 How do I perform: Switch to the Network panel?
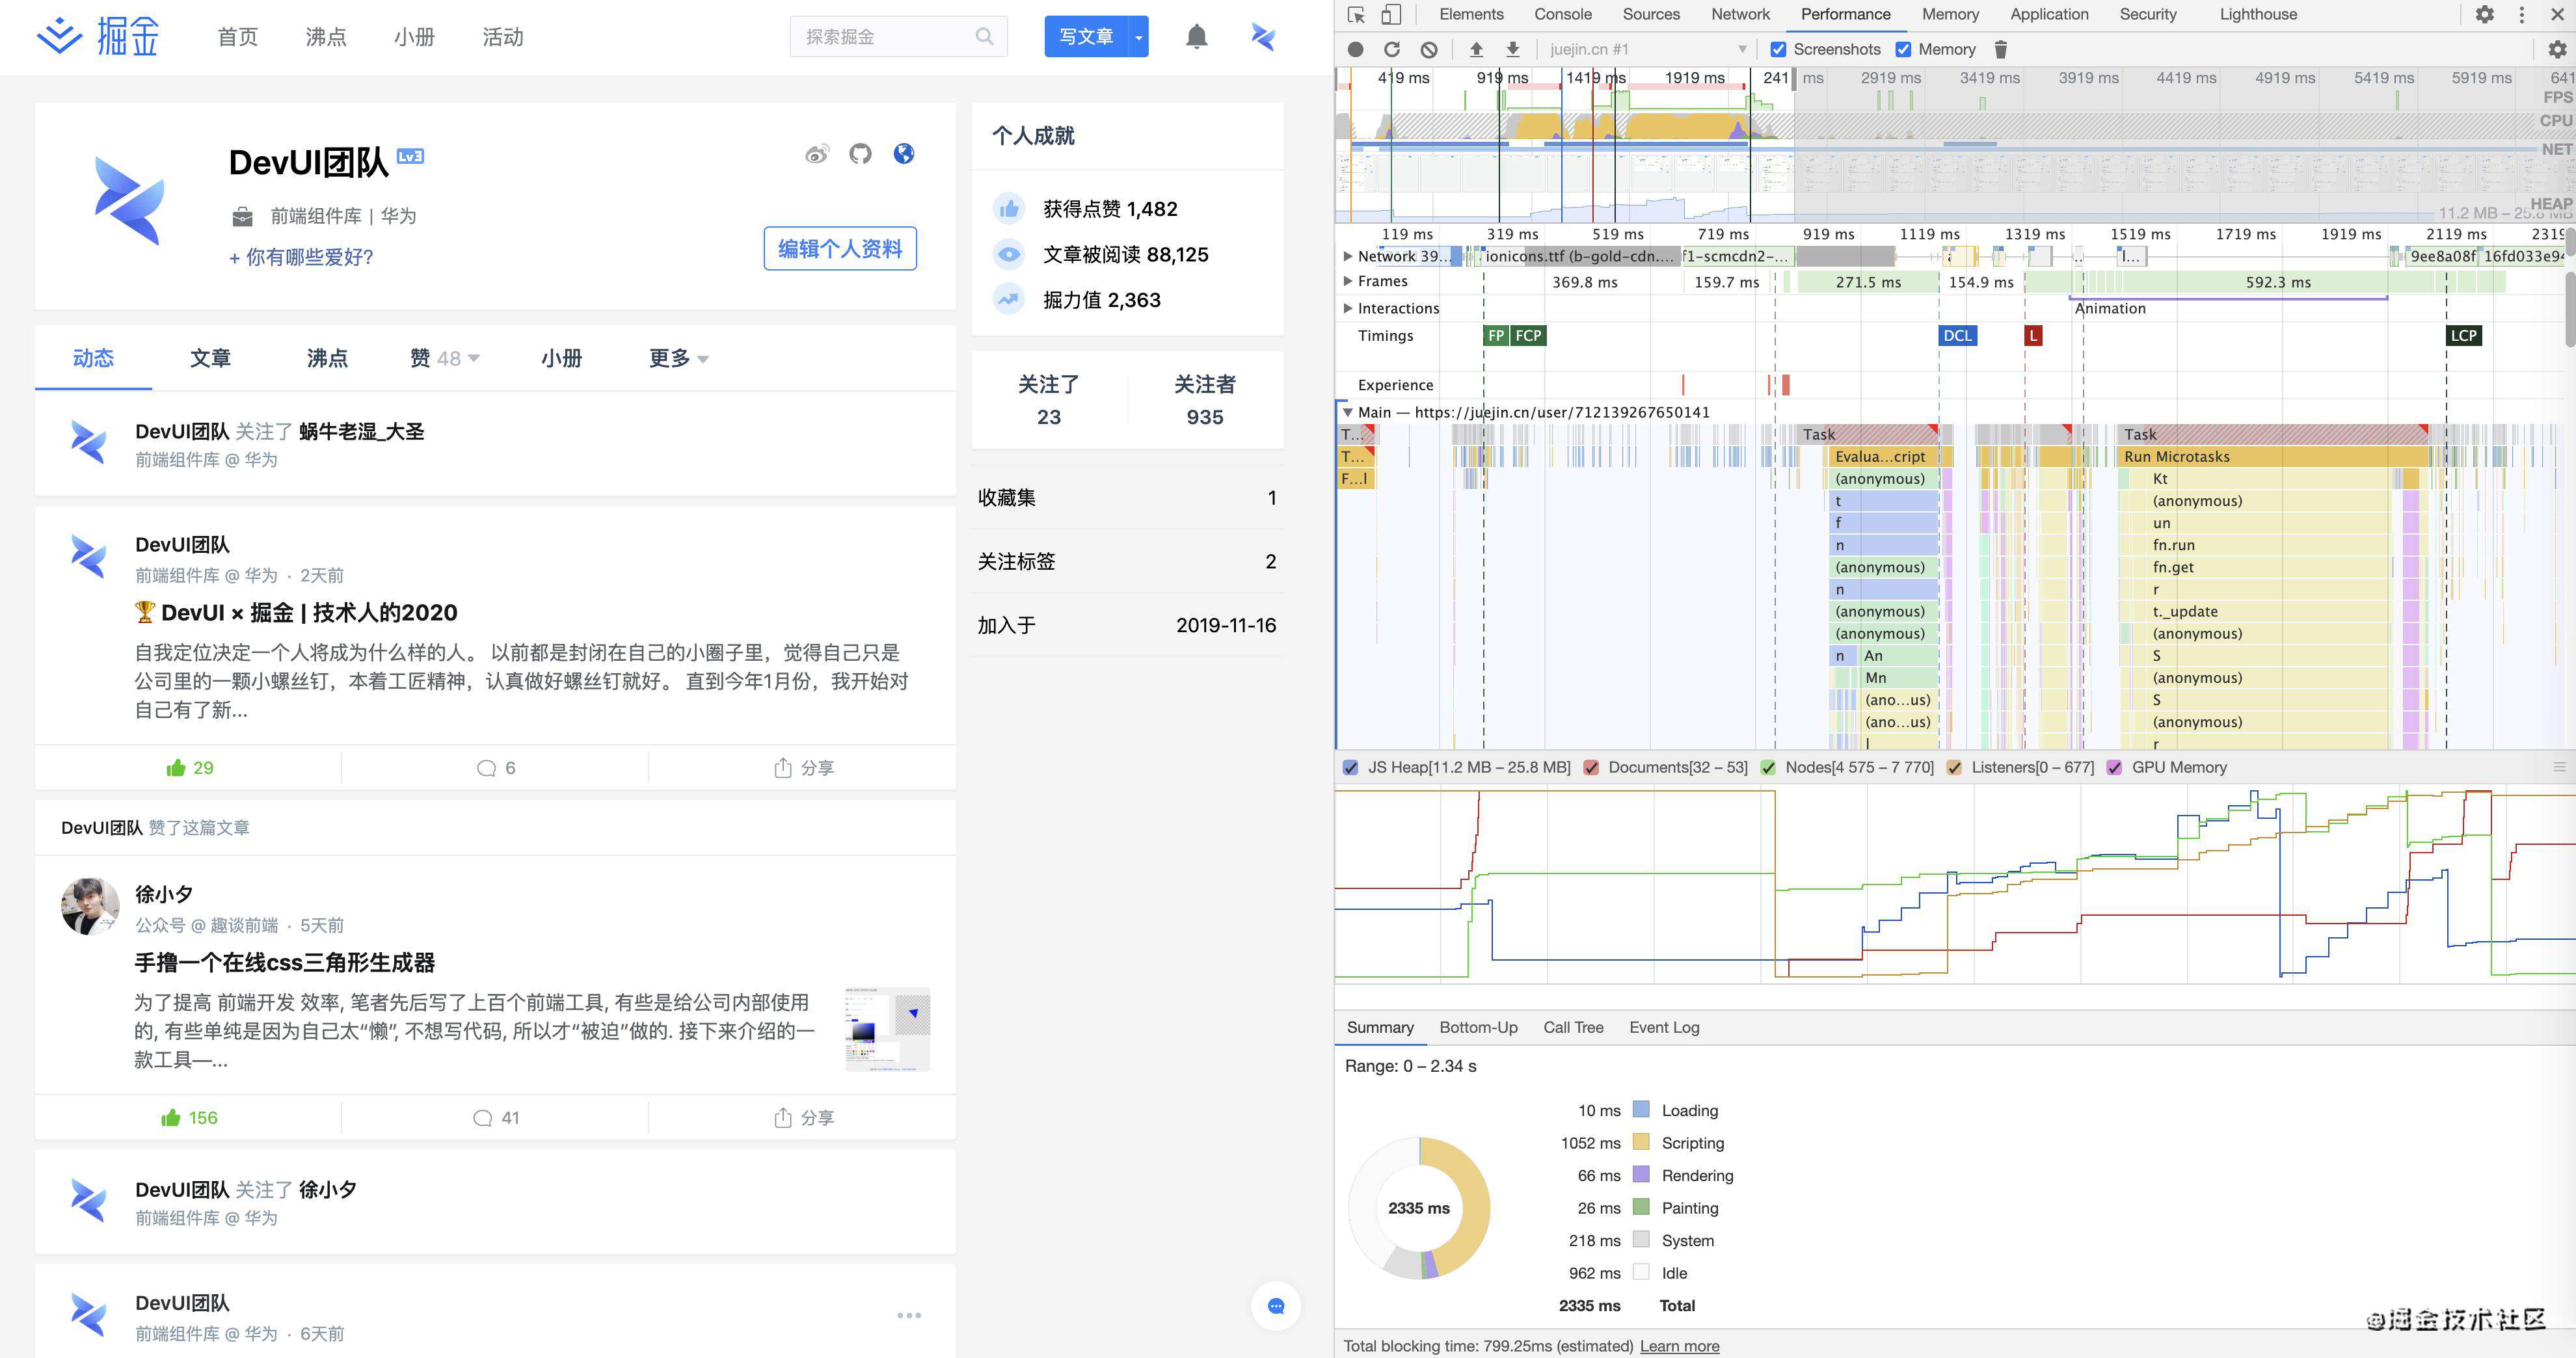tap(1740, 14)
